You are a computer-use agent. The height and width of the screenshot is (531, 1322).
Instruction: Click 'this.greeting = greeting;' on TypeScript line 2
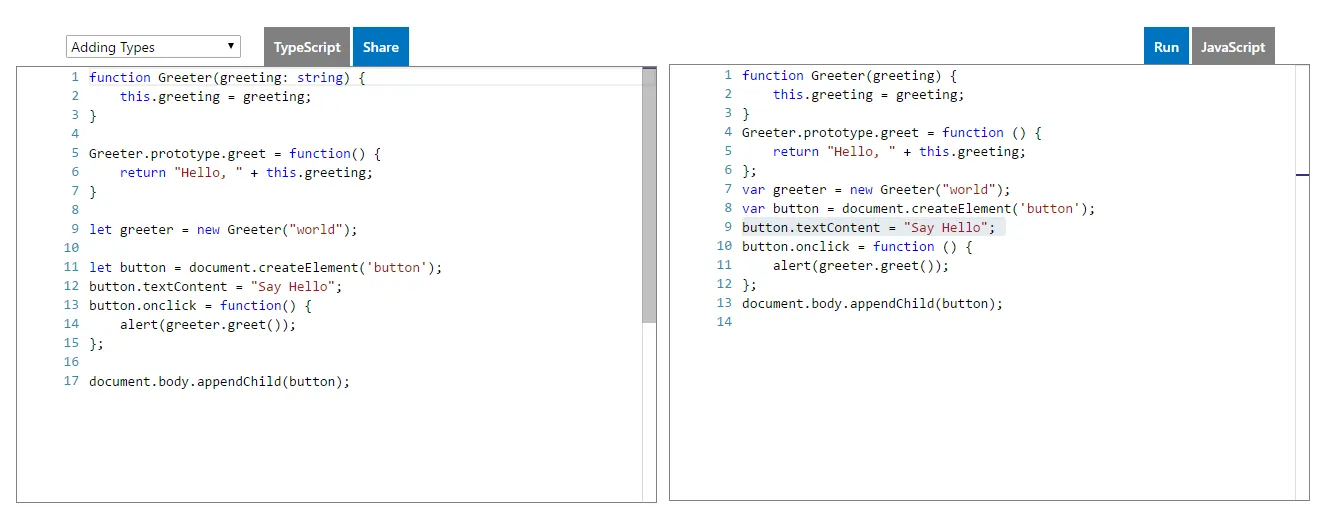(216, 96)
